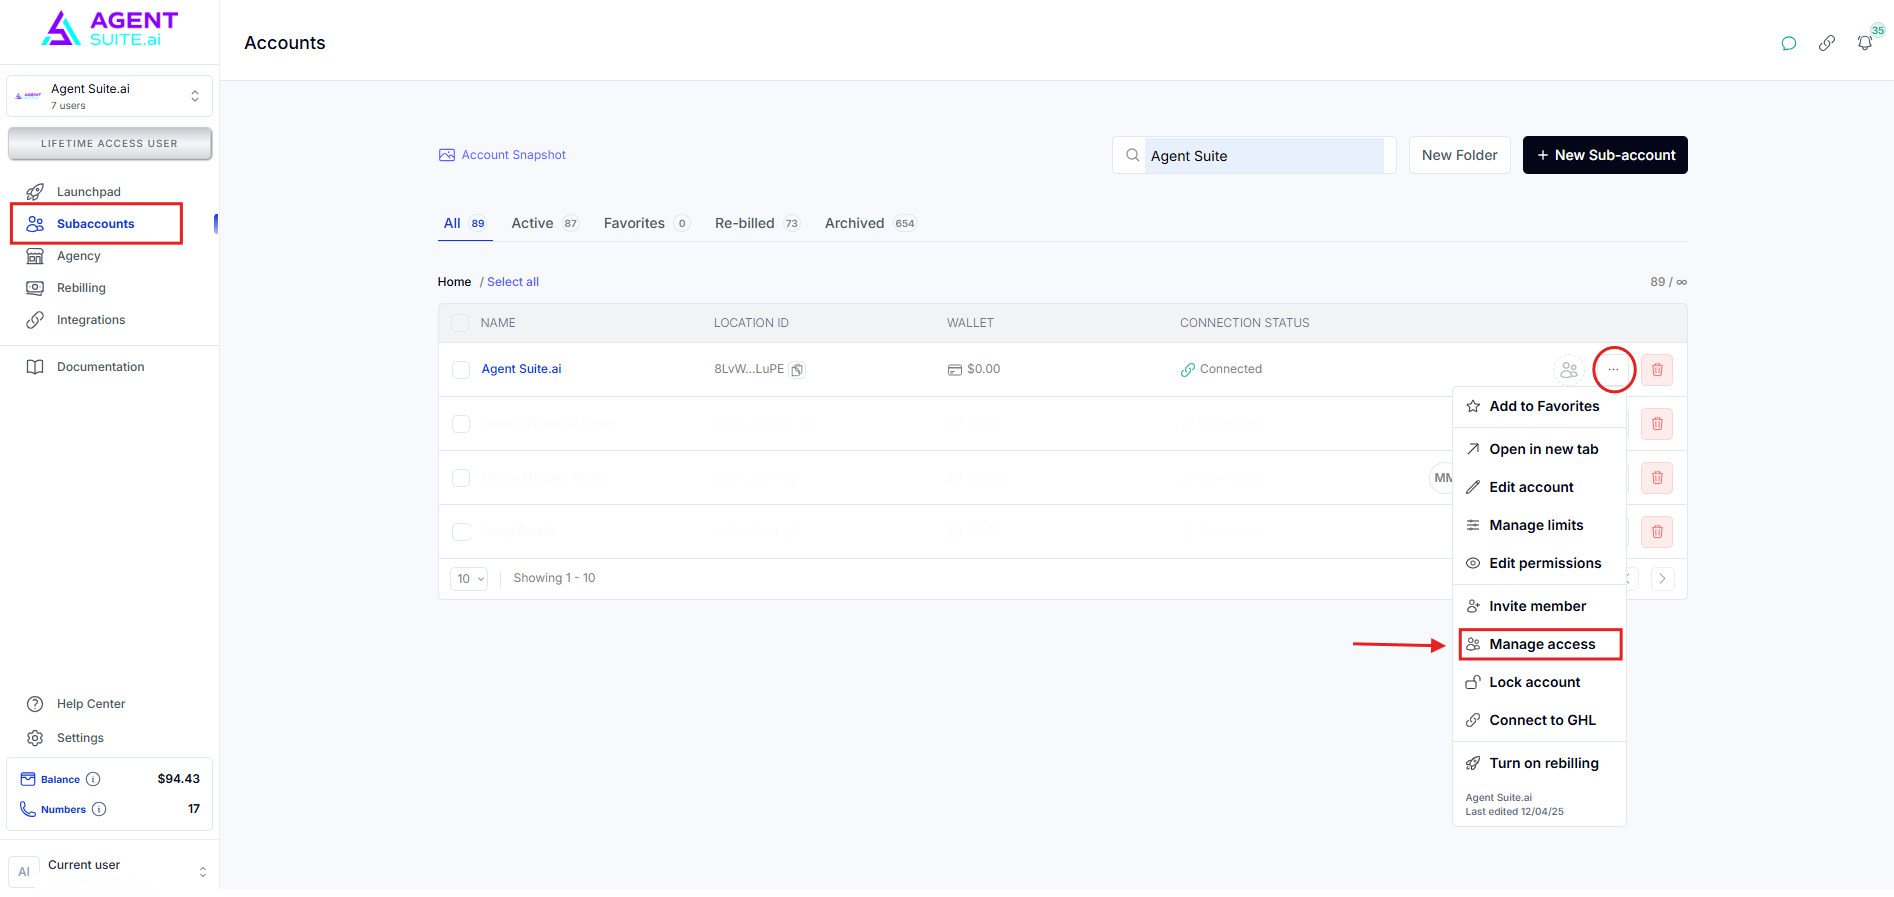Open Settings in the sidebar
Screen dimensions: 1894x897
point(80,738)
